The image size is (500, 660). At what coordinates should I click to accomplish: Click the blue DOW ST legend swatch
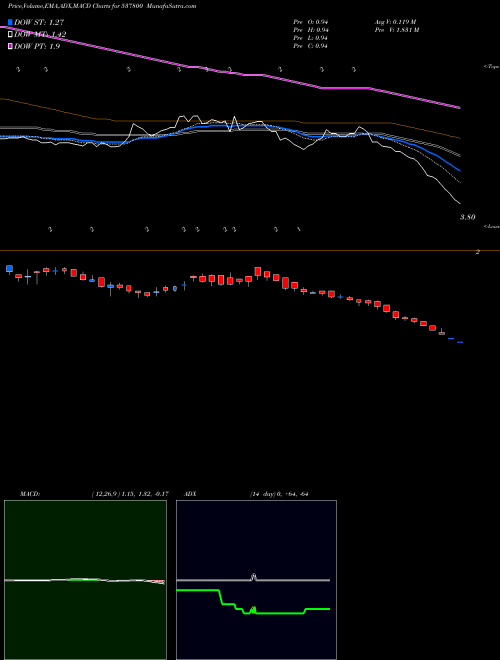coord(10,22)
